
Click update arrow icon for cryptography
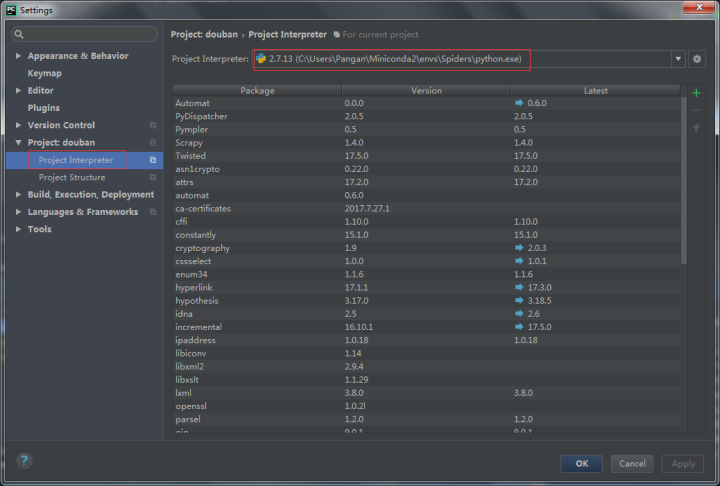[519, 248]
